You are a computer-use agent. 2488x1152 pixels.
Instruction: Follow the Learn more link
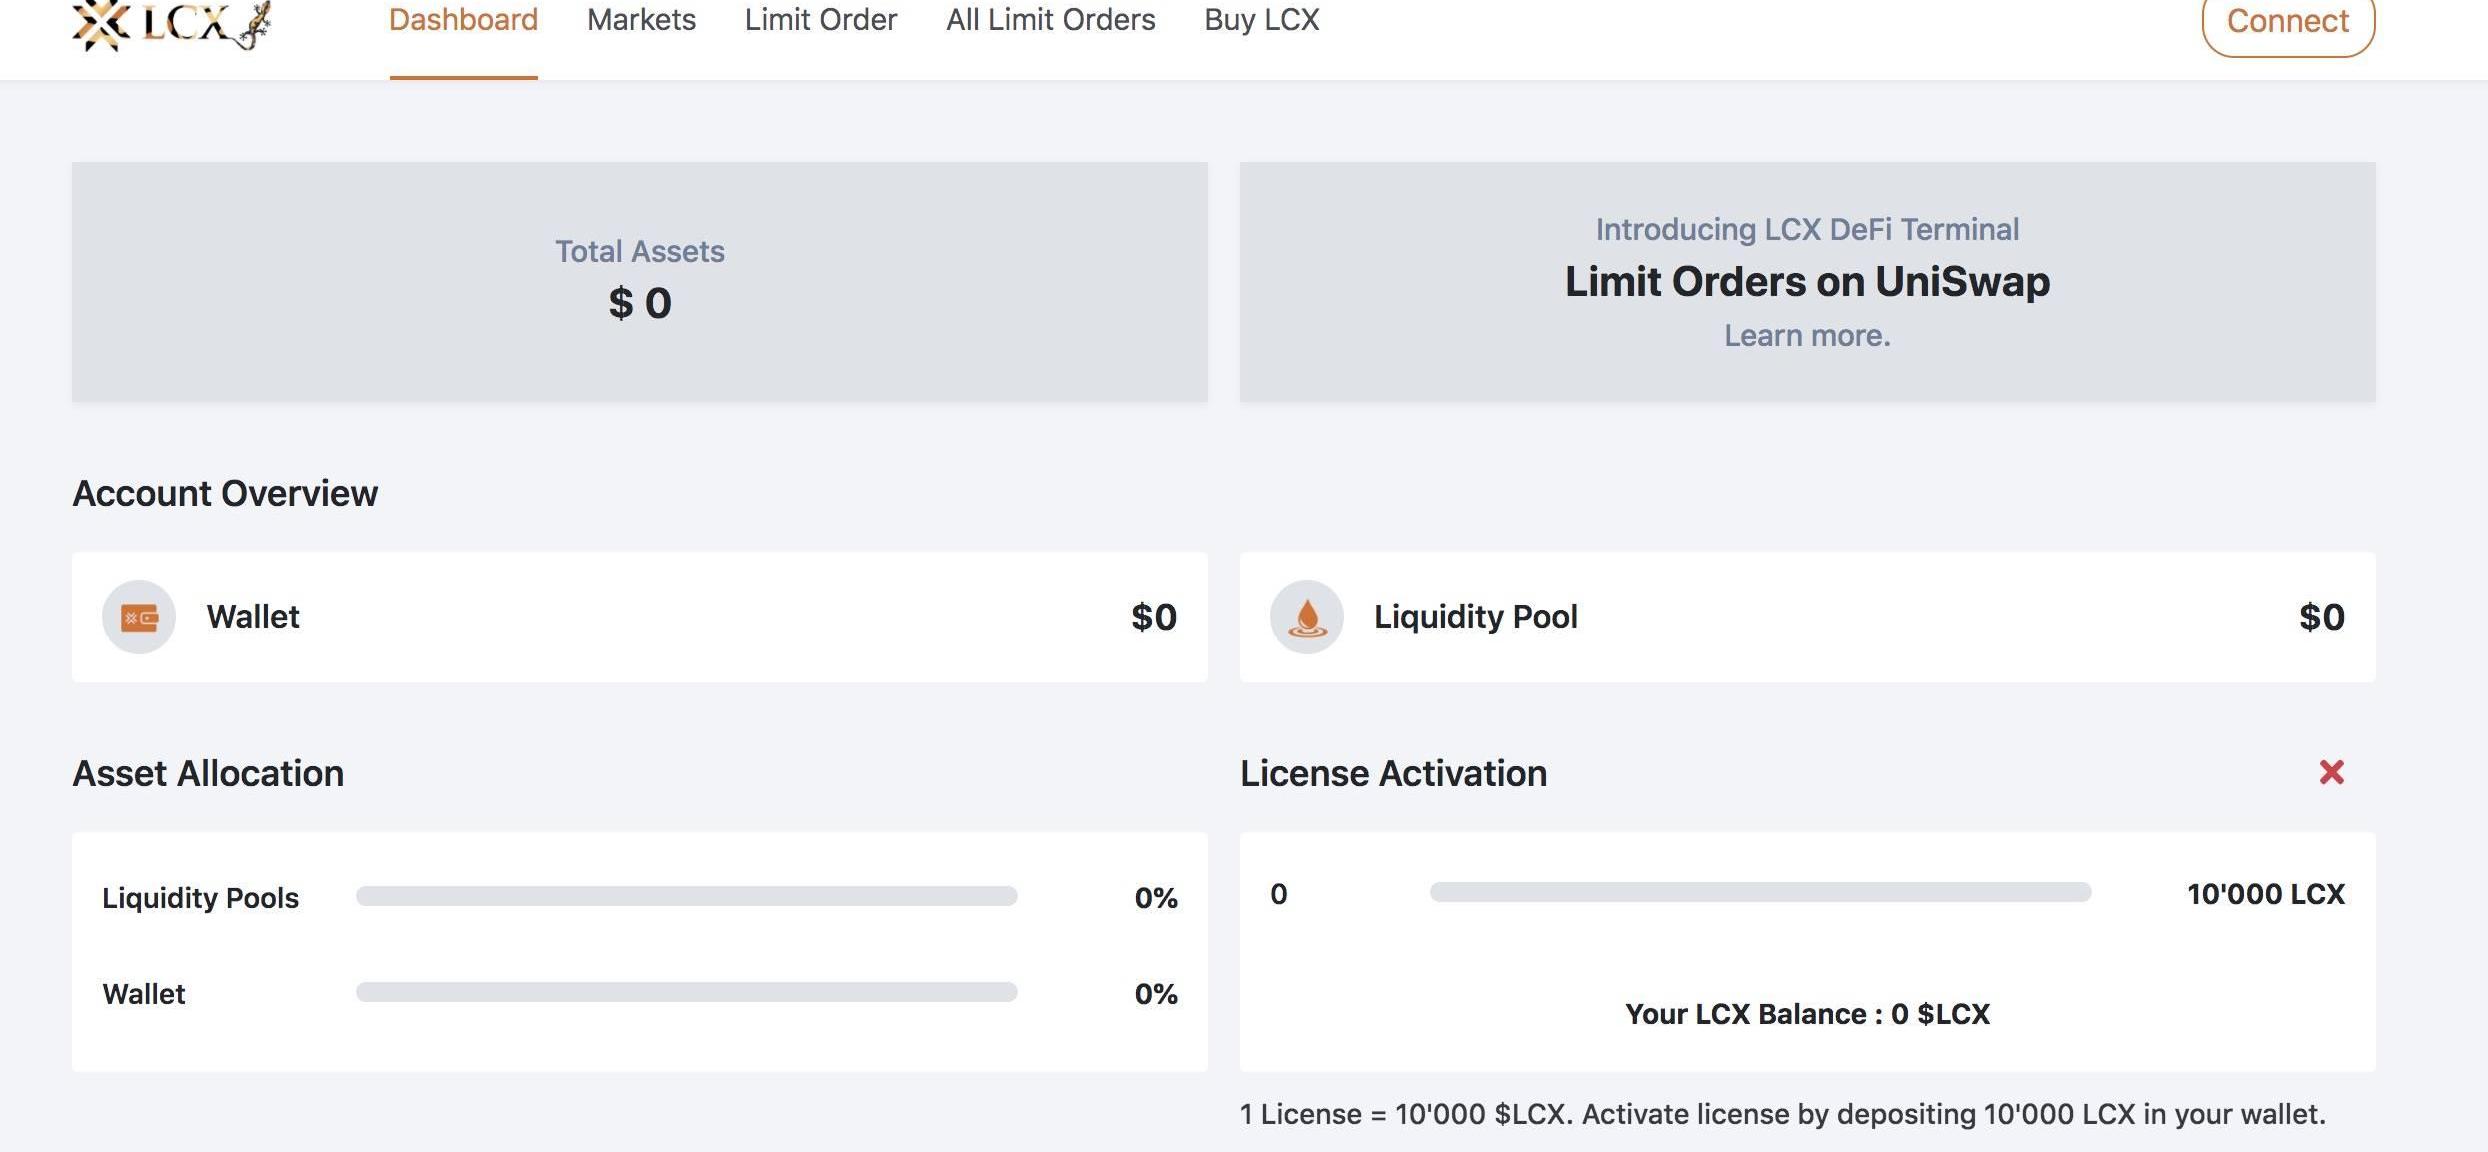1807,335
